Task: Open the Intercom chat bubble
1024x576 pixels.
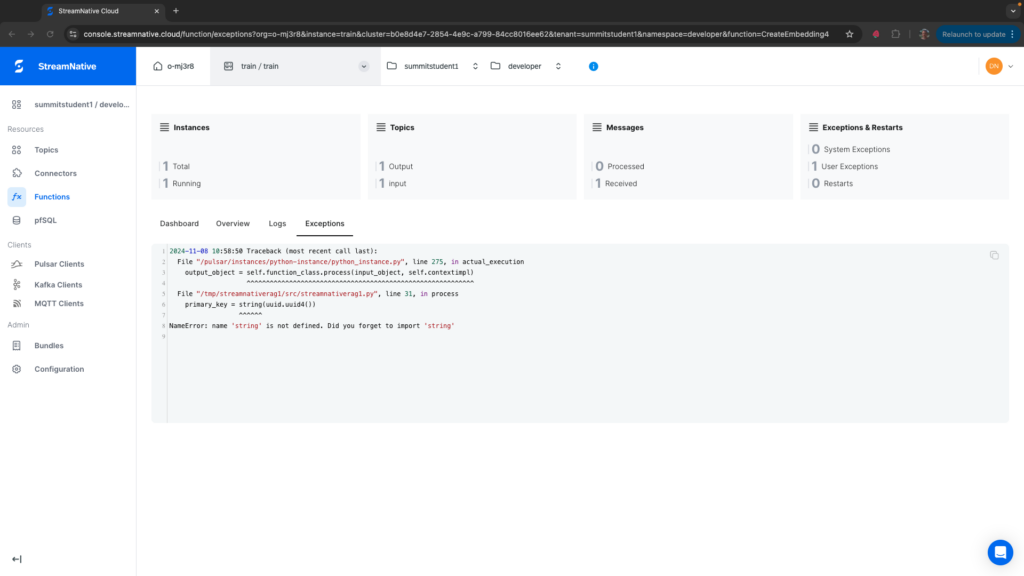Action: click(x=1000, y=552)
